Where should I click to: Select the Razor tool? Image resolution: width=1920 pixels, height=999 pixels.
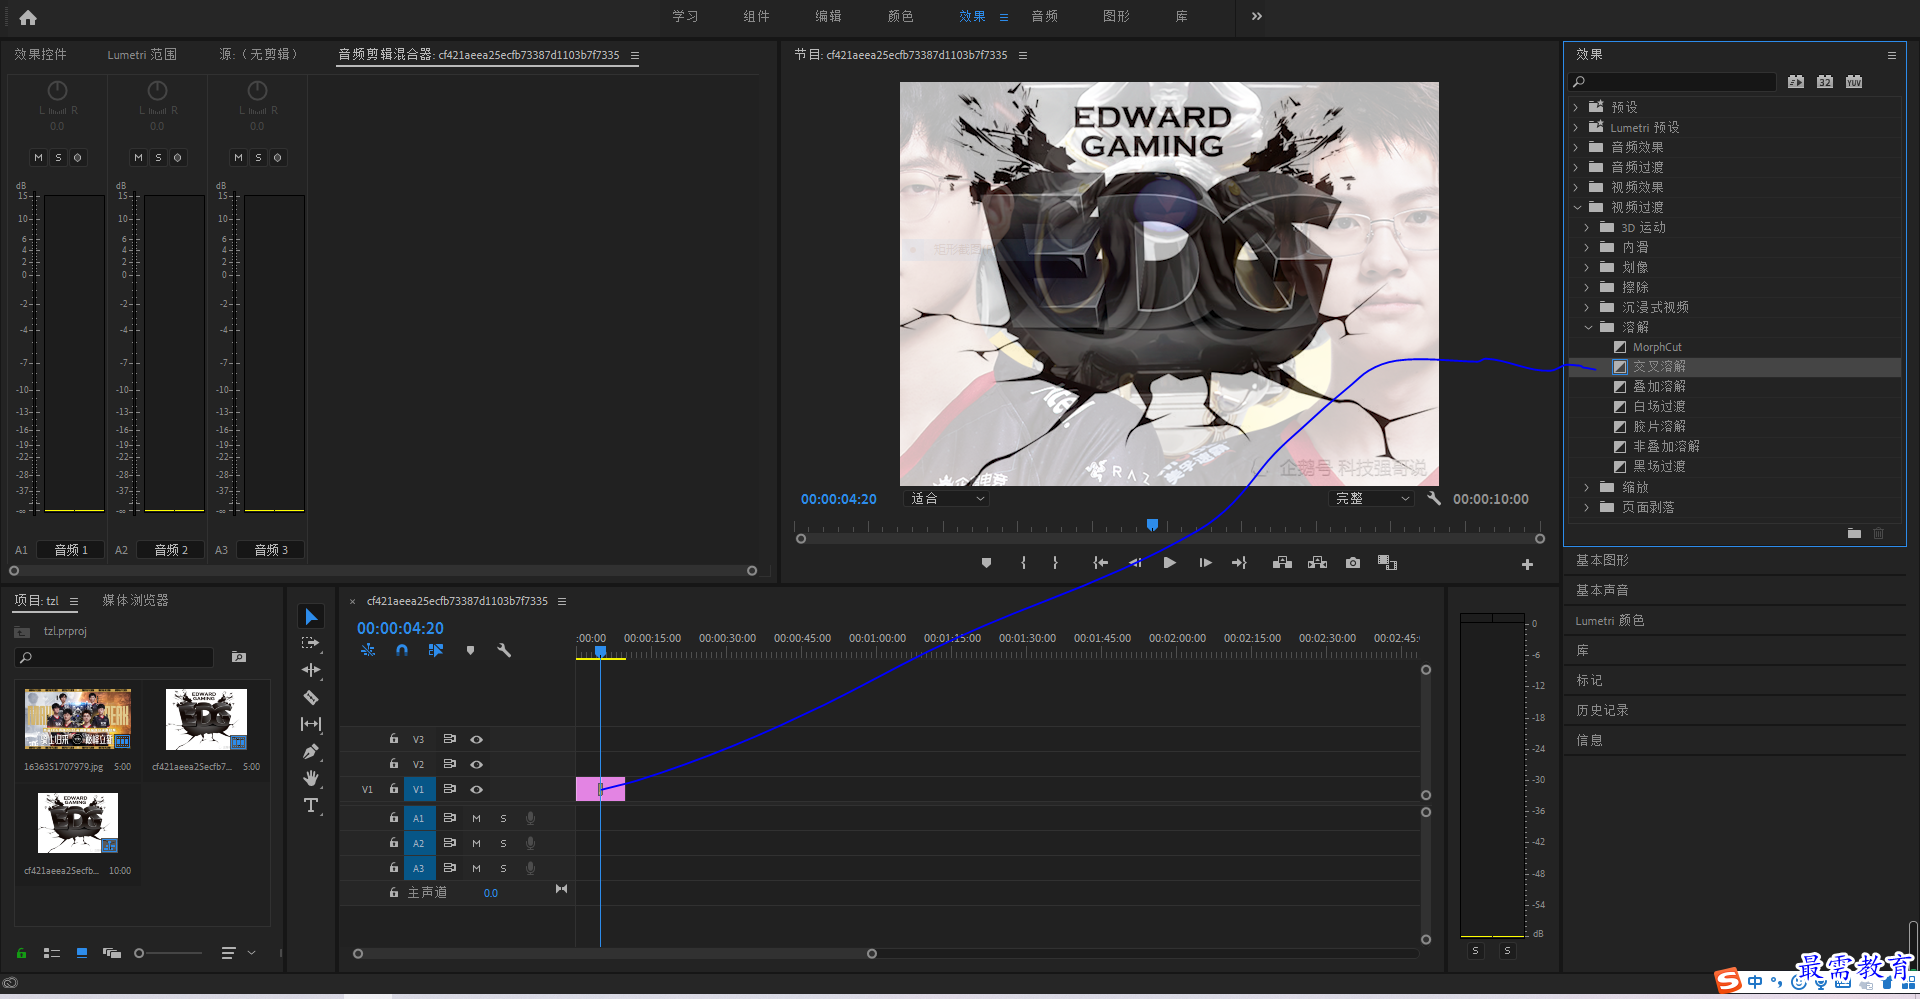tap(311, 697)
